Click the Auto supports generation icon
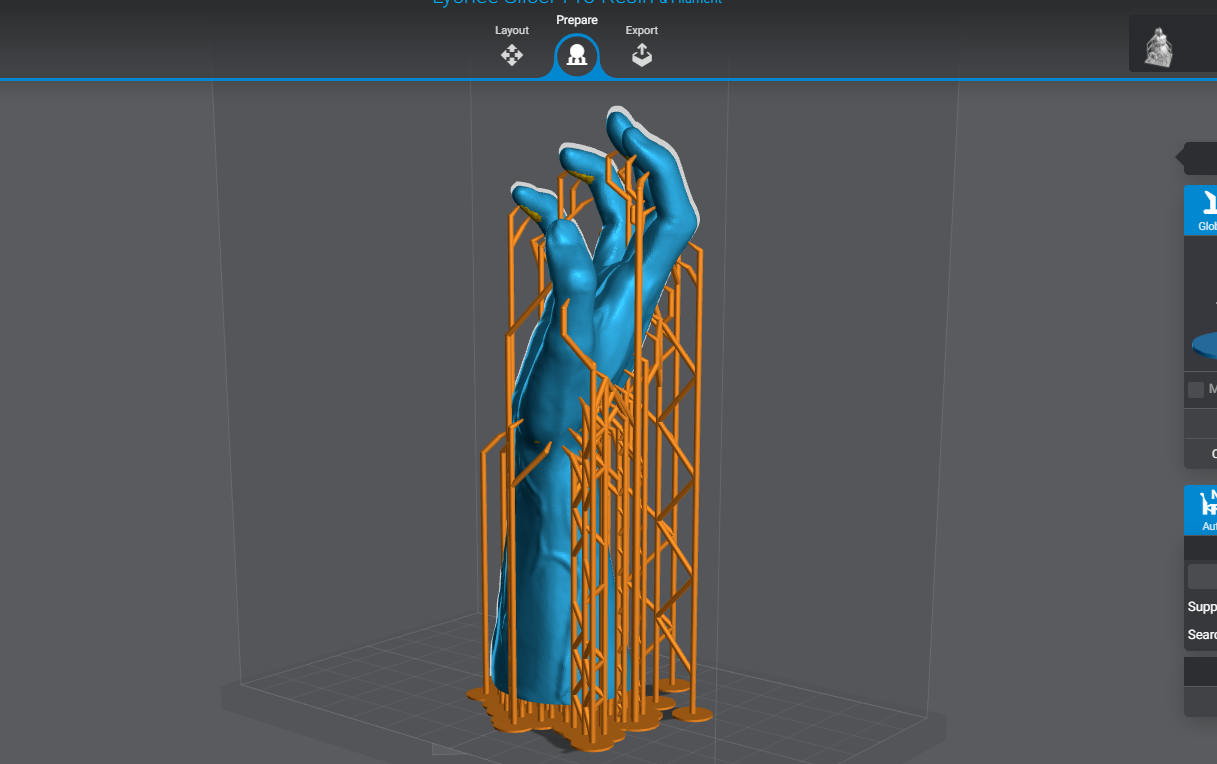This screenshot has height=764, width=1217. click(x=1208, y=506)
